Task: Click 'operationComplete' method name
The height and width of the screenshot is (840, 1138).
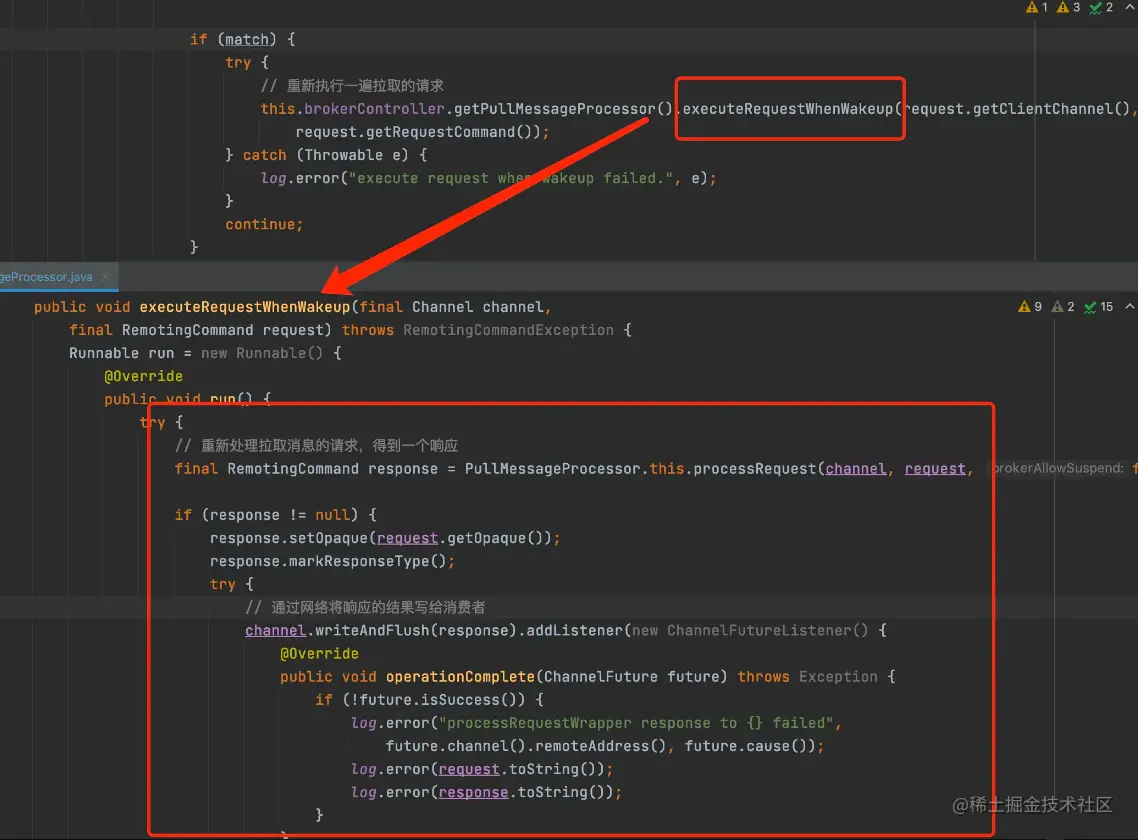Action: [460, 677]
